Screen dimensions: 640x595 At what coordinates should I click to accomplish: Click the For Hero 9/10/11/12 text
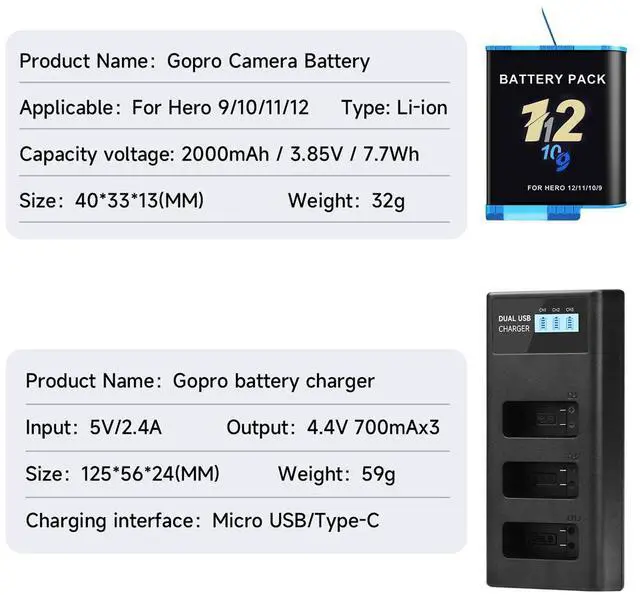pos(220,107)
